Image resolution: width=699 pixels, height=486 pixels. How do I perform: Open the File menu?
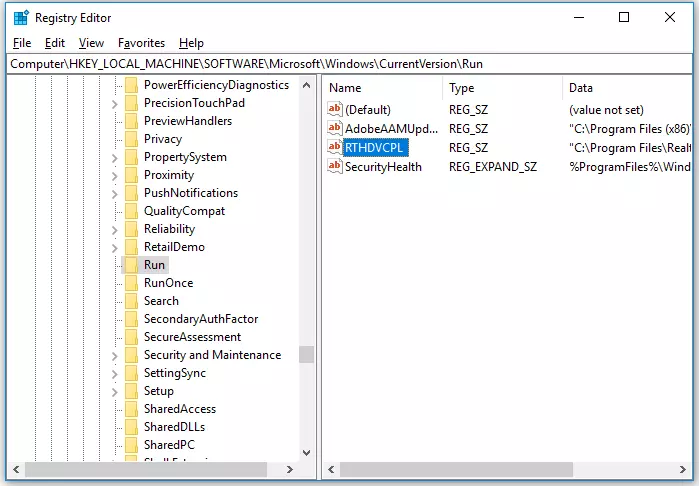click(22, 43)
